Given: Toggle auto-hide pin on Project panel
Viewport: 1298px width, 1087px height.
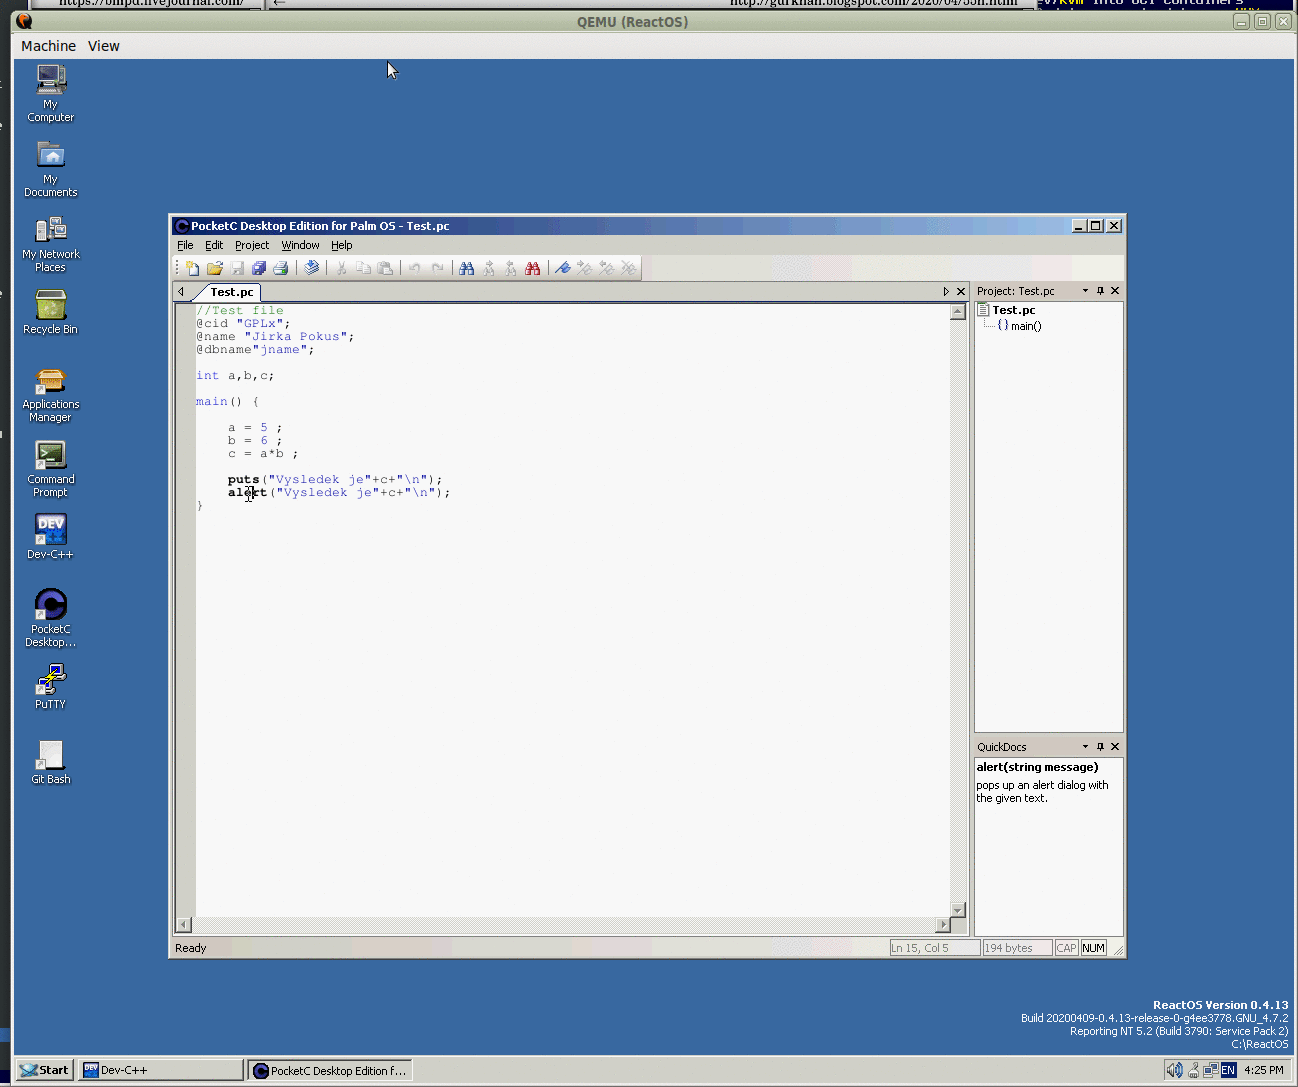Looking at the screenshot, I should pyautogui.click(x=1100, y=291).
